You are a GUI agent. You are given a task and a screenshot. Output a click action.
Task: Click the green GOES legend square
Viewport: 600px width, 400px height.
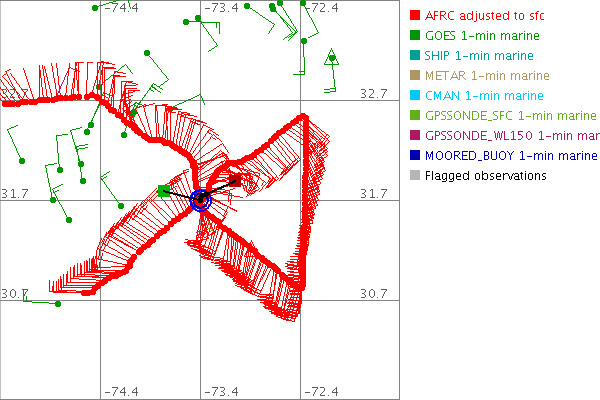(x=415, y=36)
